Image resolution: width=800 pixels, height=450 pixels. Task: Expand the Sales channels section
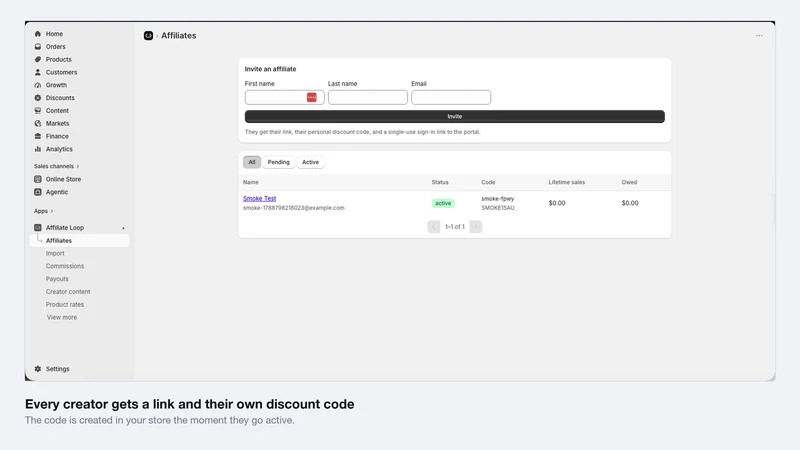pyautogui.click(x=57, y=166)
